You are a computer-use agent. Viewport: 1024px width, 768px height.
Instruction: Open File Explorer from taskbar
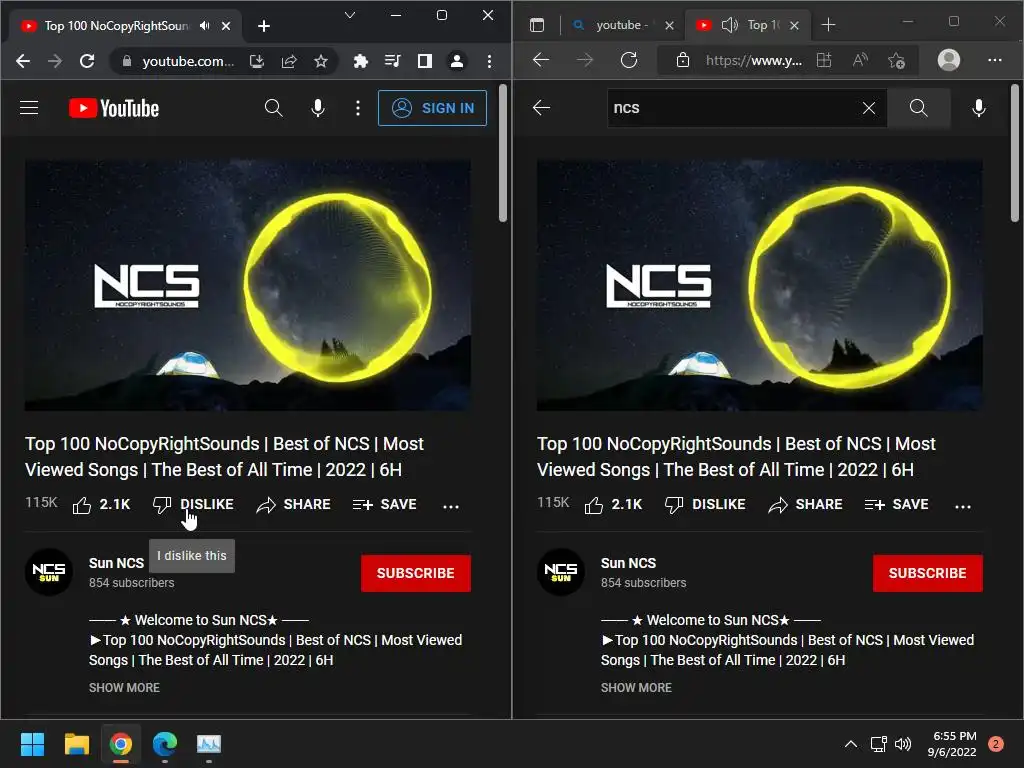click(76, 743)
